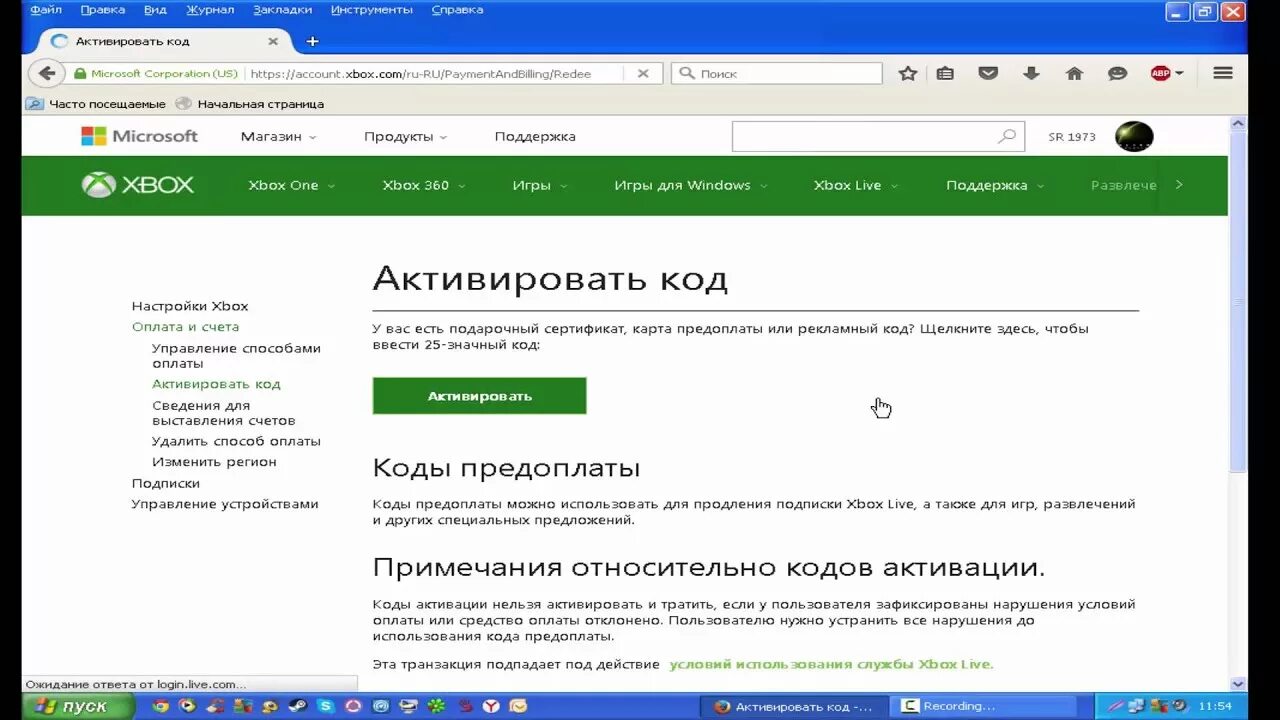This screenshot has width=1280, height=720.
Task: Click the Поиск browser search field
Action: 777,73
